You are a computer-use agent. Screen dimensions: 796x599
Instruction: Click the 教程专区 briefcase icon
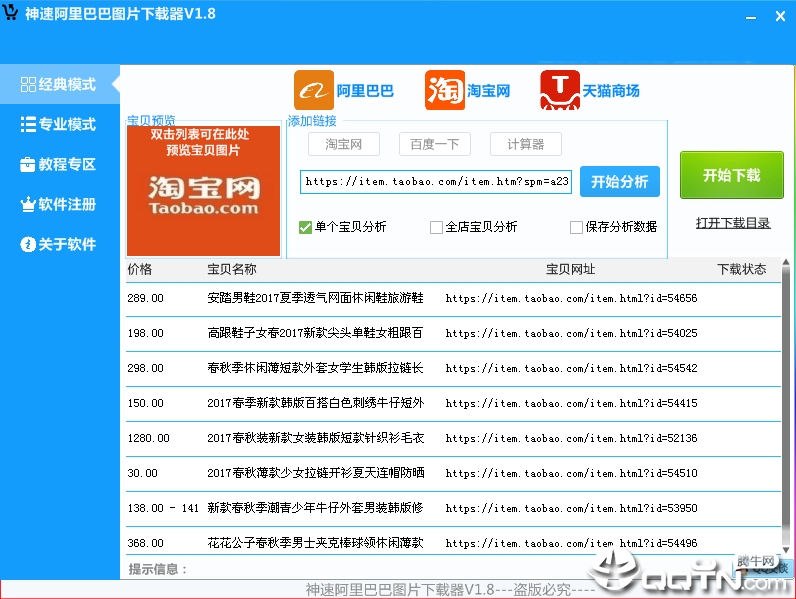pos(27,164)
